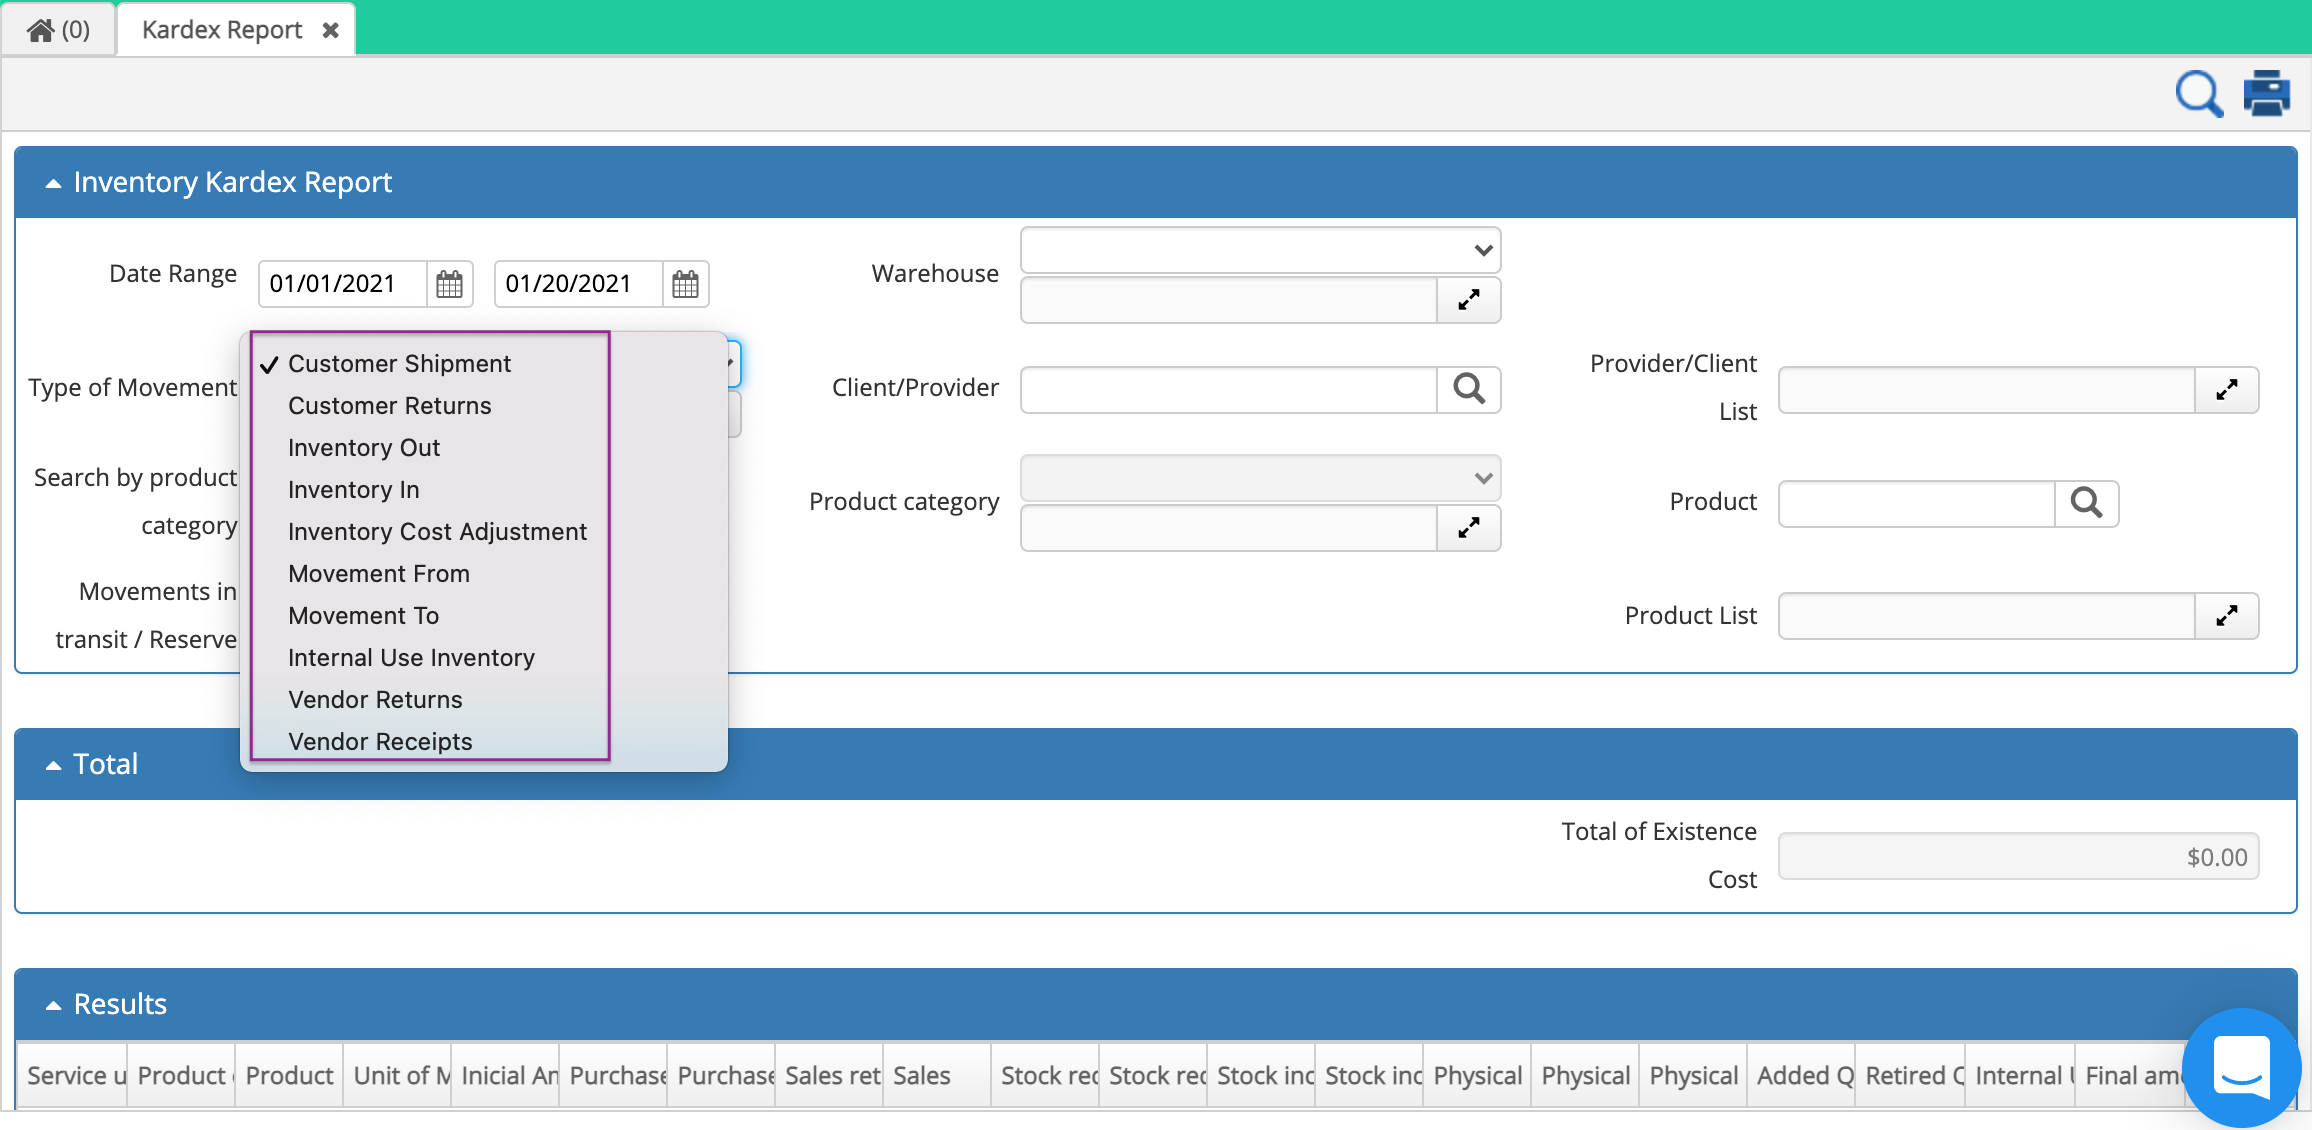This screenshot has width=2312, height=1130.
Task: Open the start date calendar picker
Action: (x=449, y=284)
